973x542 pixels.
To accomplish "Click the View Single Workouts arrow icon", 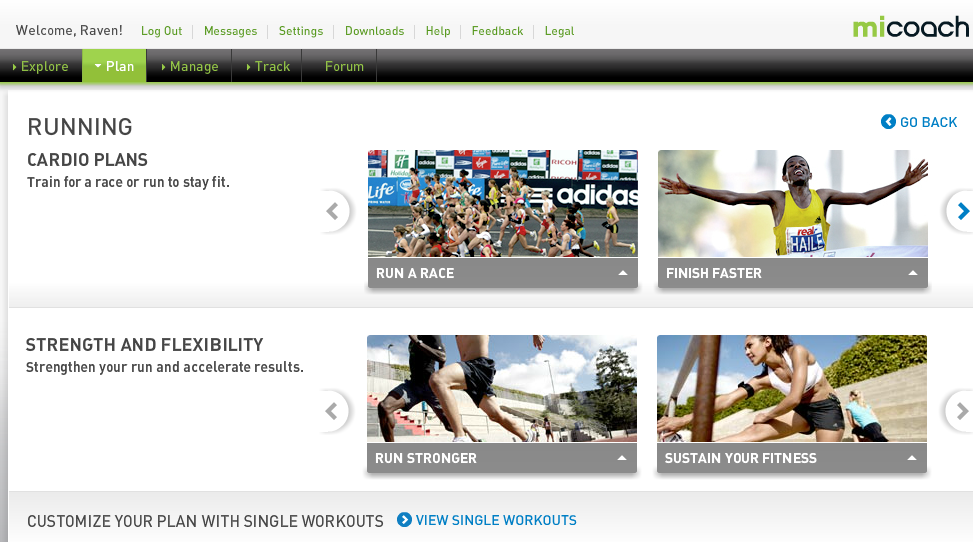I will point(404,520).
